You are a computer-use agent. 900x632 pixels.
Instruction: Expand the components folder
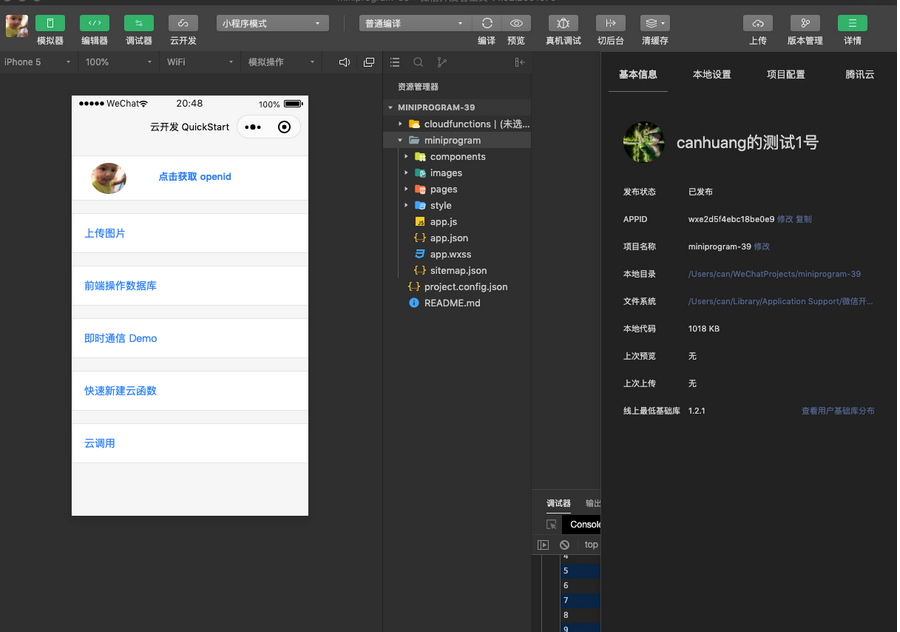coord(457,157)
